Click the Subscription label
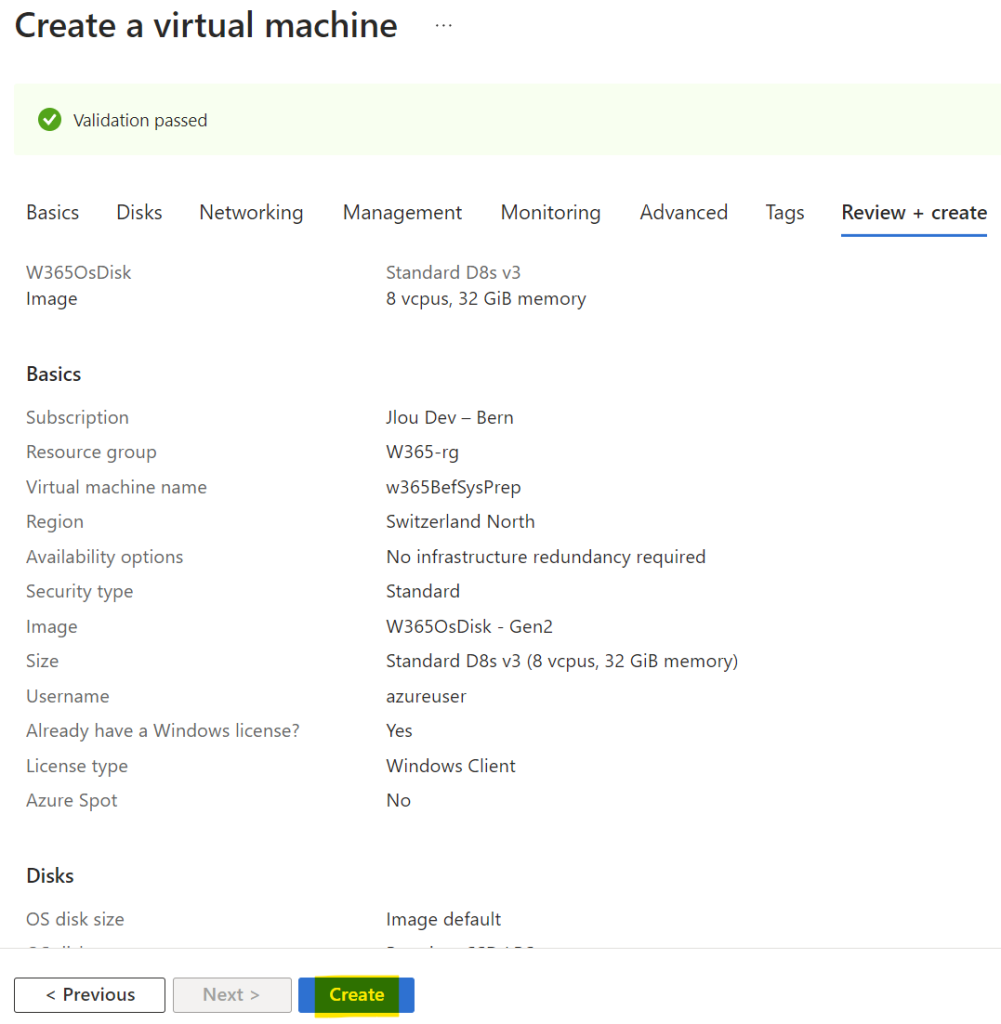Screen dimensions: 1001x1024 click(77, 417)
